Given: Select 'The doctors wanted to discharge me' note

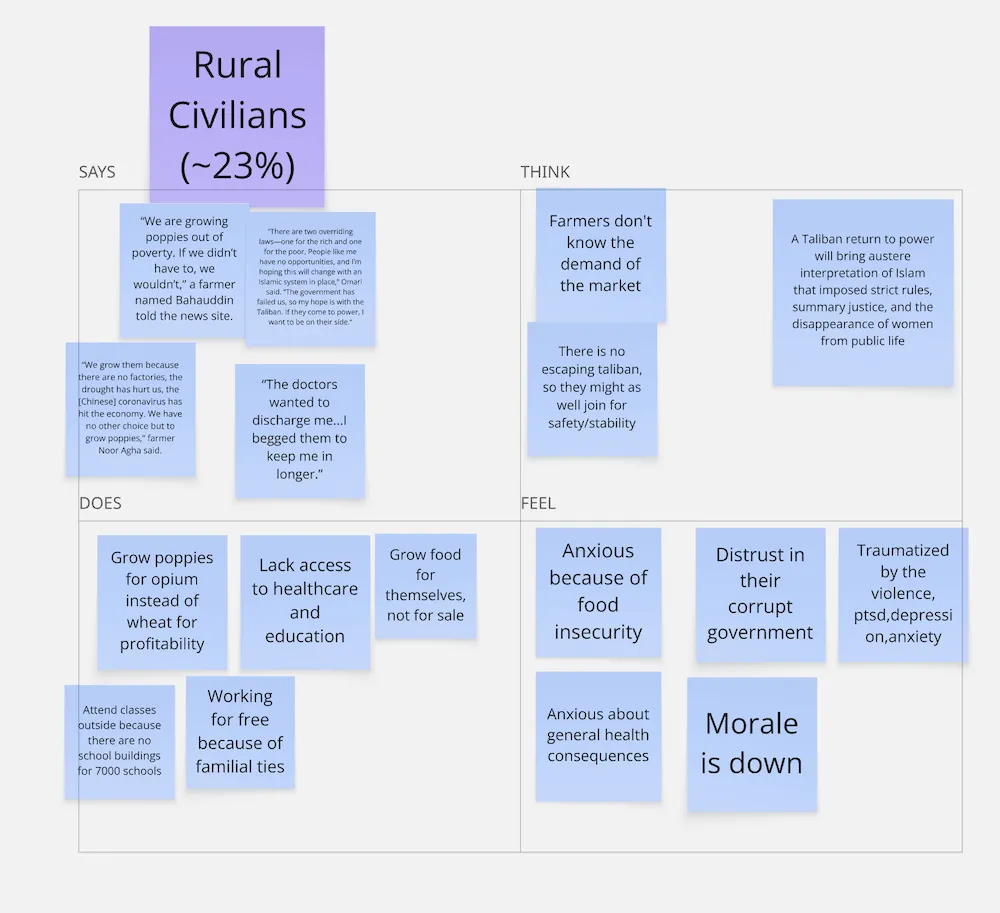Looking at the screenshot, I should coord(300,431).
